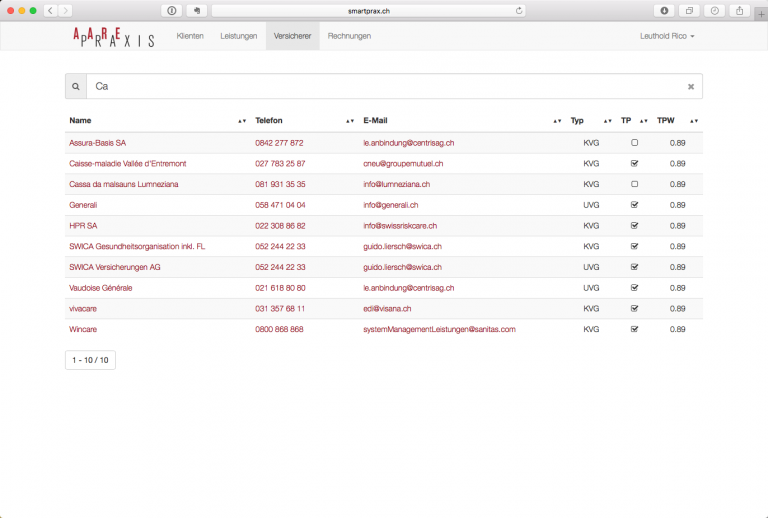Select the Versicherer tab
The image size is (768, 518).
pyautogui.click(x=292, y=36)
